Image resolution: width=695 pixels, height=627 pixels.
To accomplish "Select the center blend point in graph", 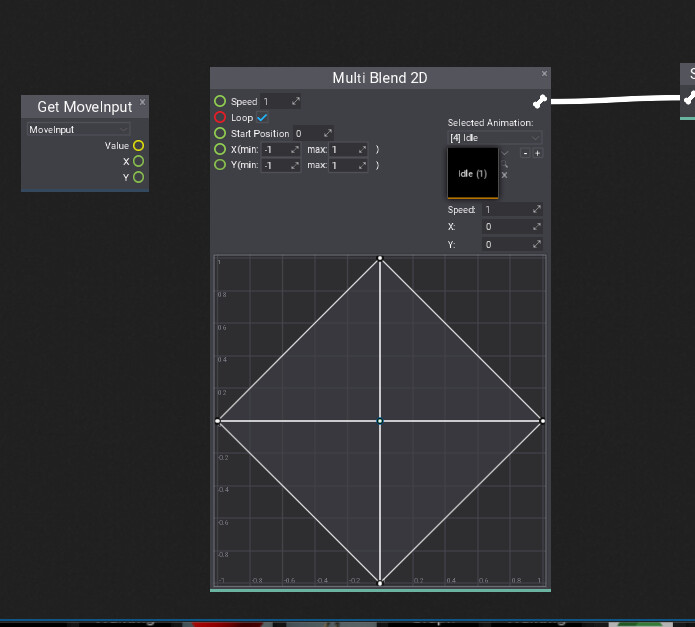I will tap(380, 421).
